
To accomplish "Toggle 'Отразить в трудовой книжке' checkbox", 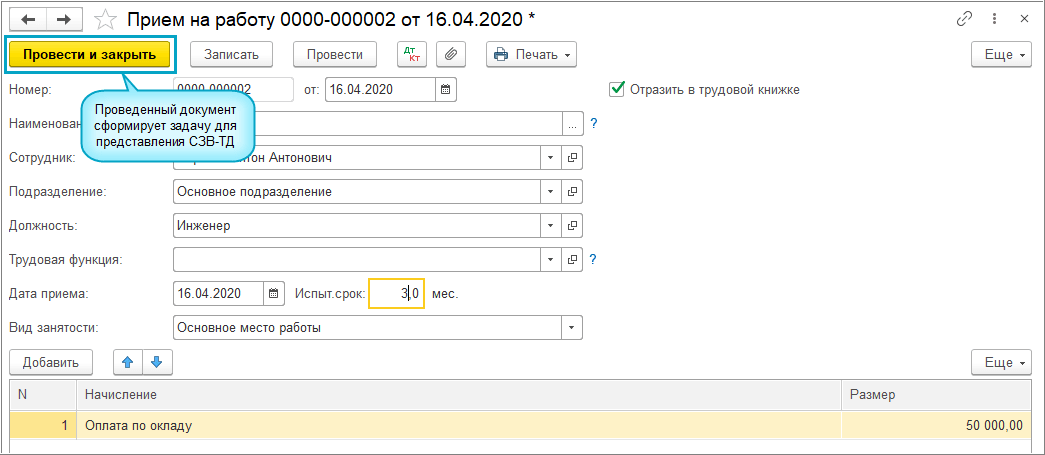I will tap(616, 89).
